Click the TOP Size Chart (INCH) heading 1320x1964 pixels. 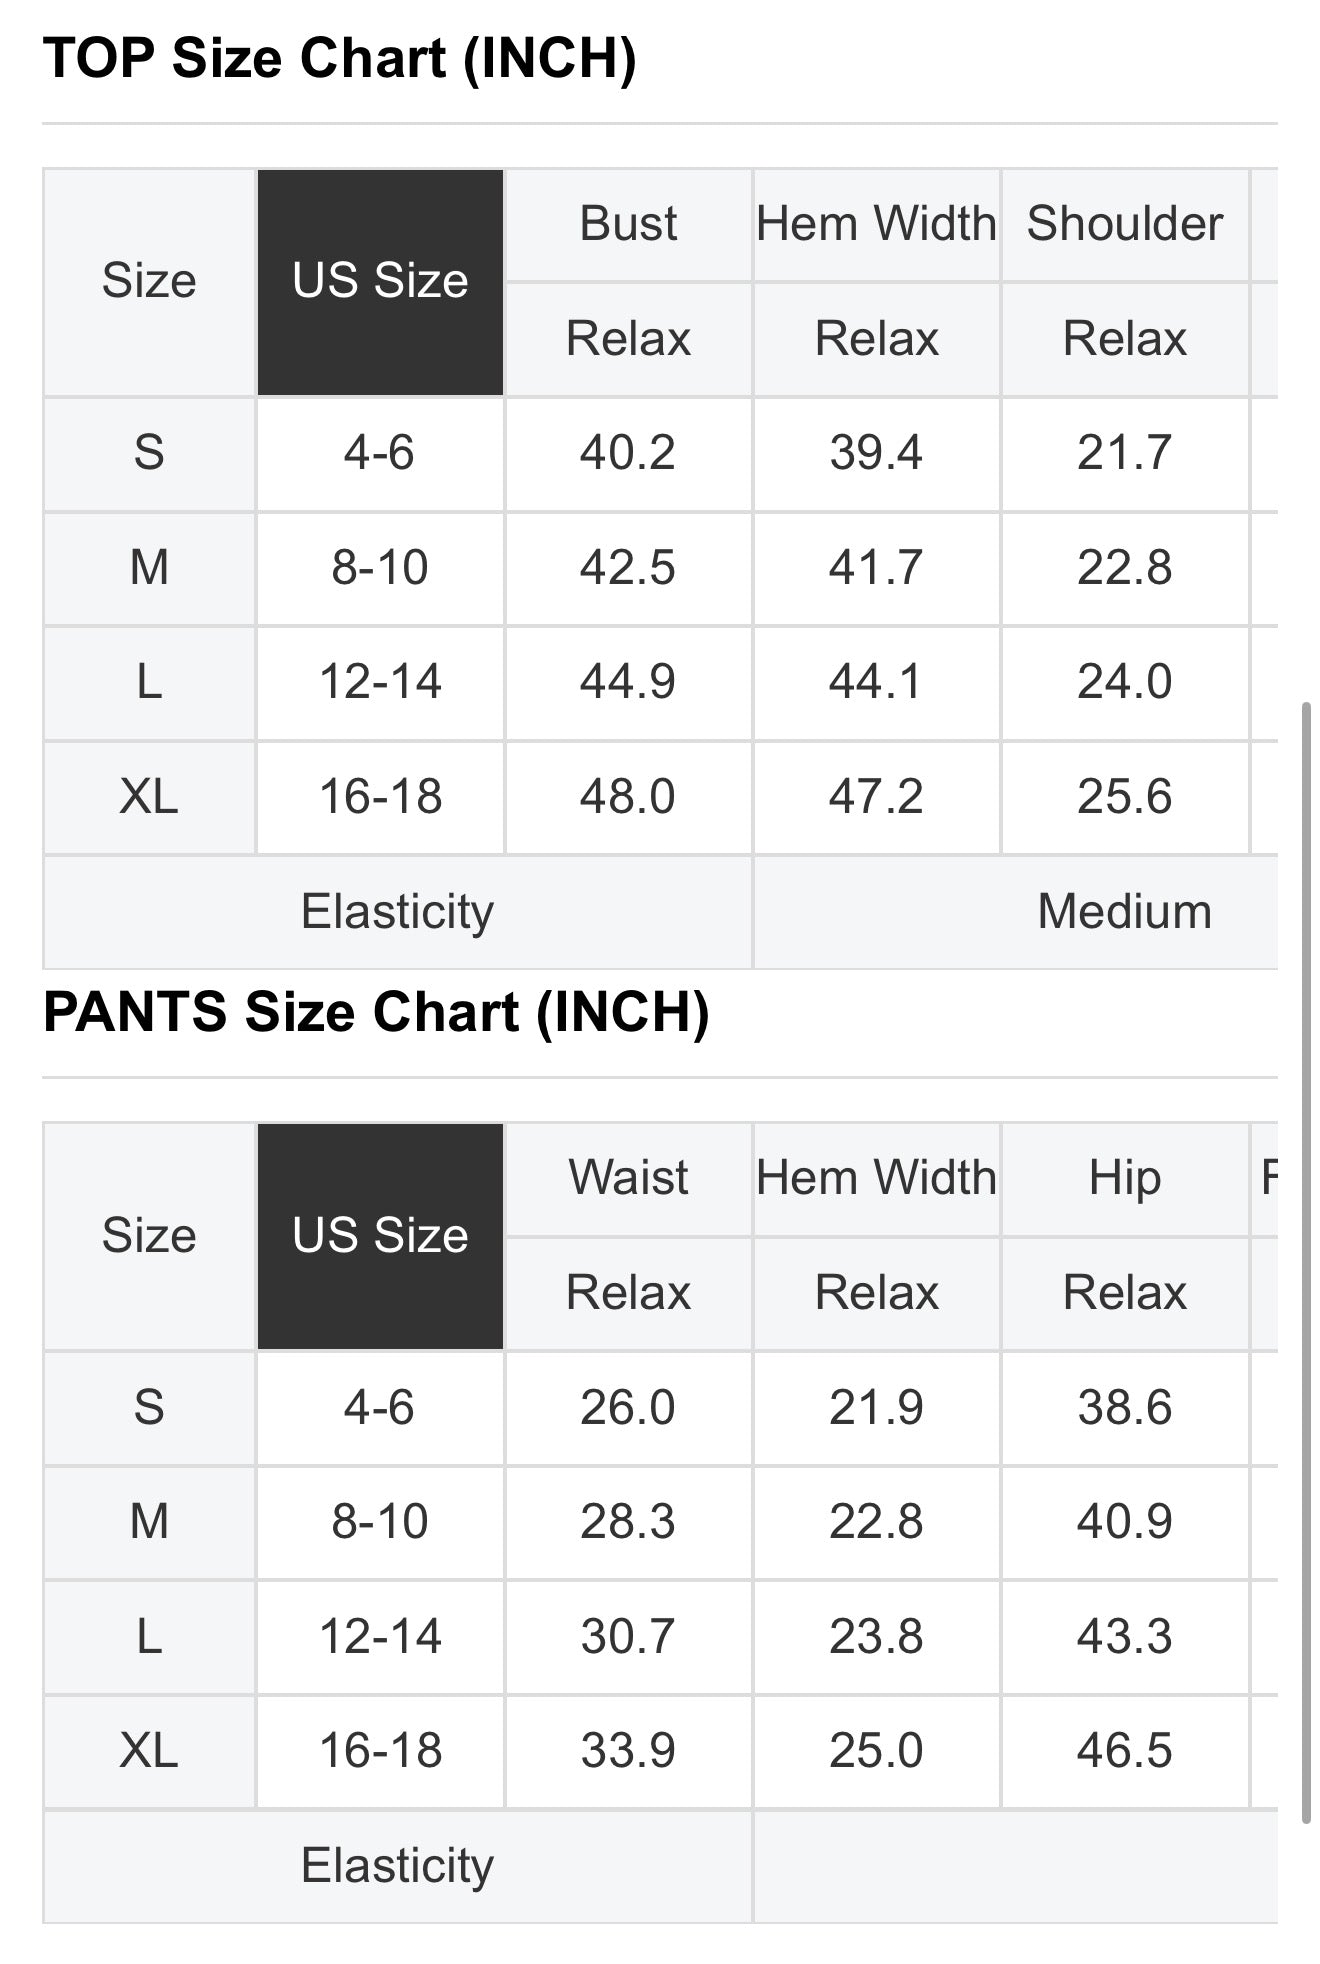pyautogui.click(x=340, y=58)
